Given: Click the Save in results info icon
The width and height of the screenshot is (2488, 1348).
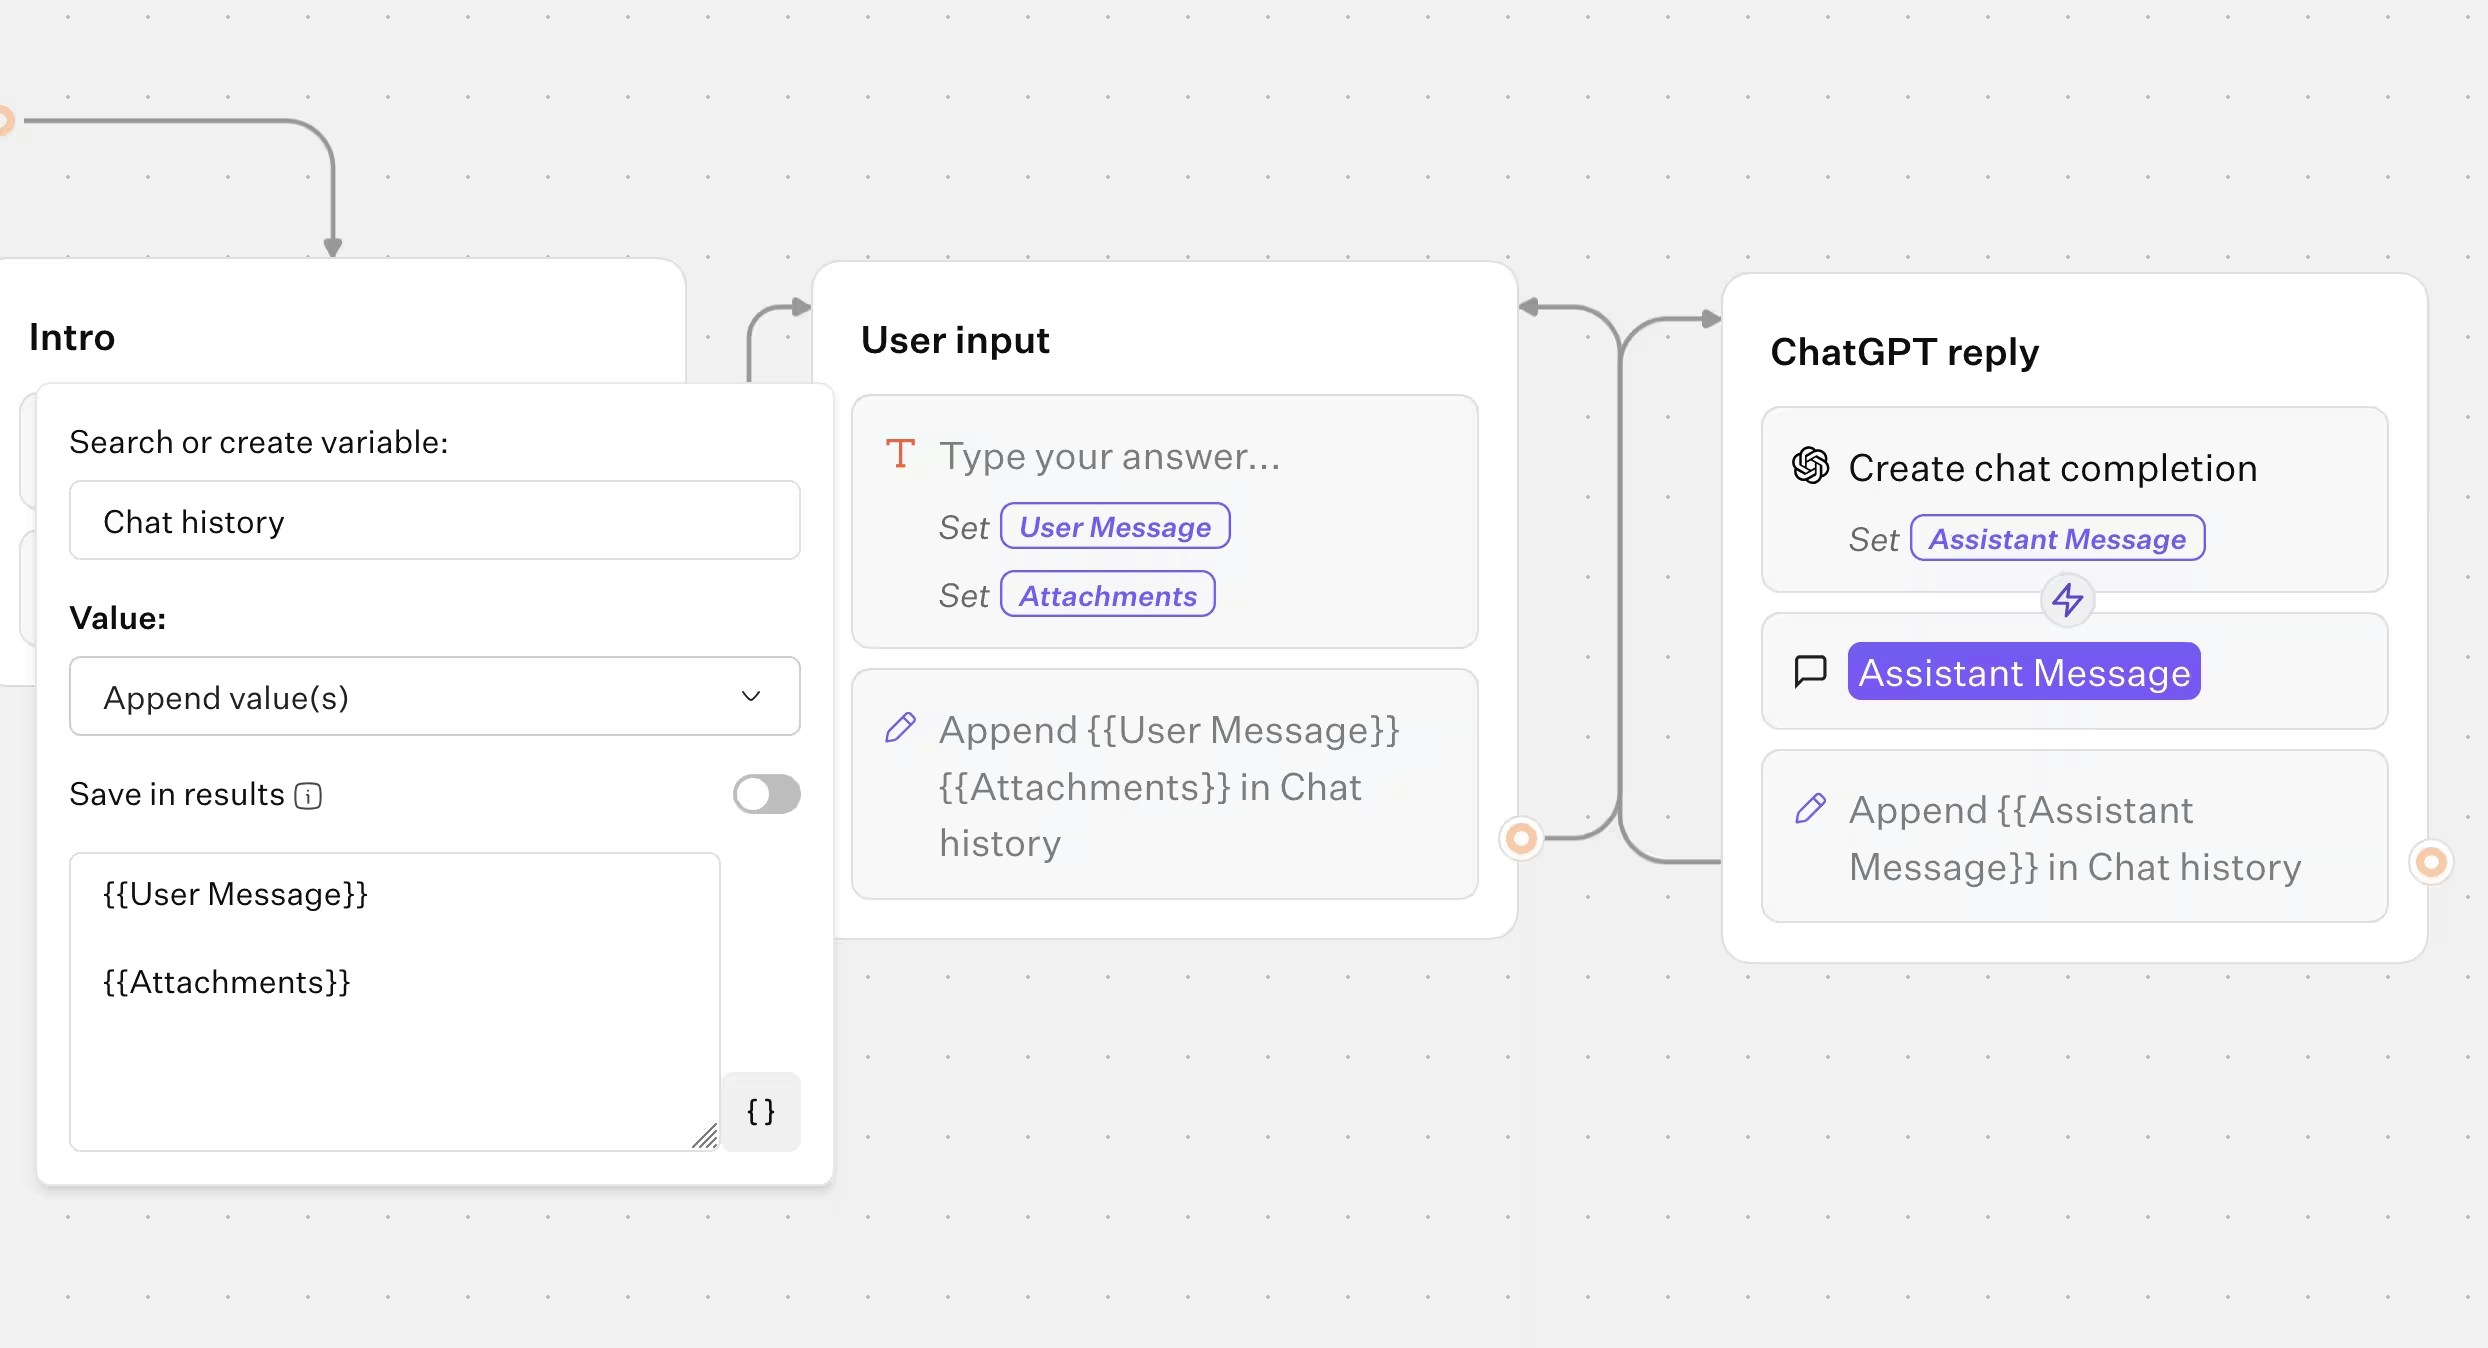Looking at the screenshot, I should (x=308, y=796).
